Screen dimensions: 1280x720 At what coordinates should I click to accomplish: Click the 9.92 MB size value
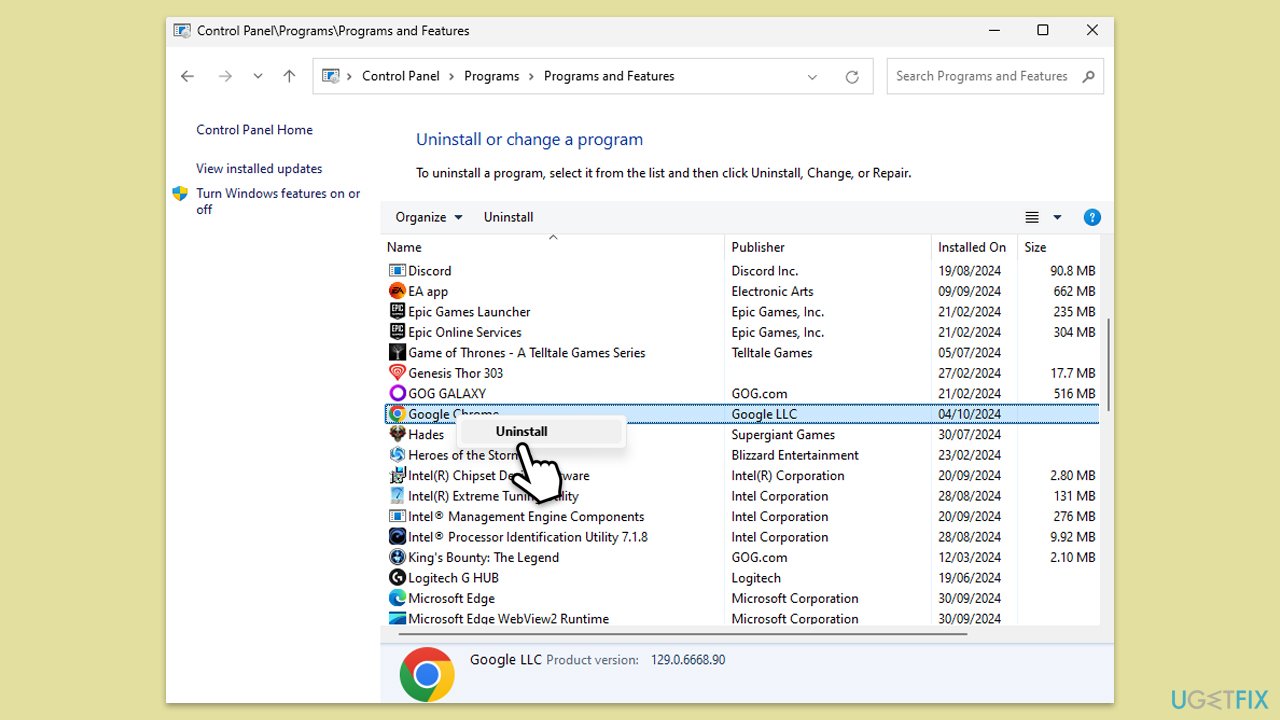[1072, 537]
